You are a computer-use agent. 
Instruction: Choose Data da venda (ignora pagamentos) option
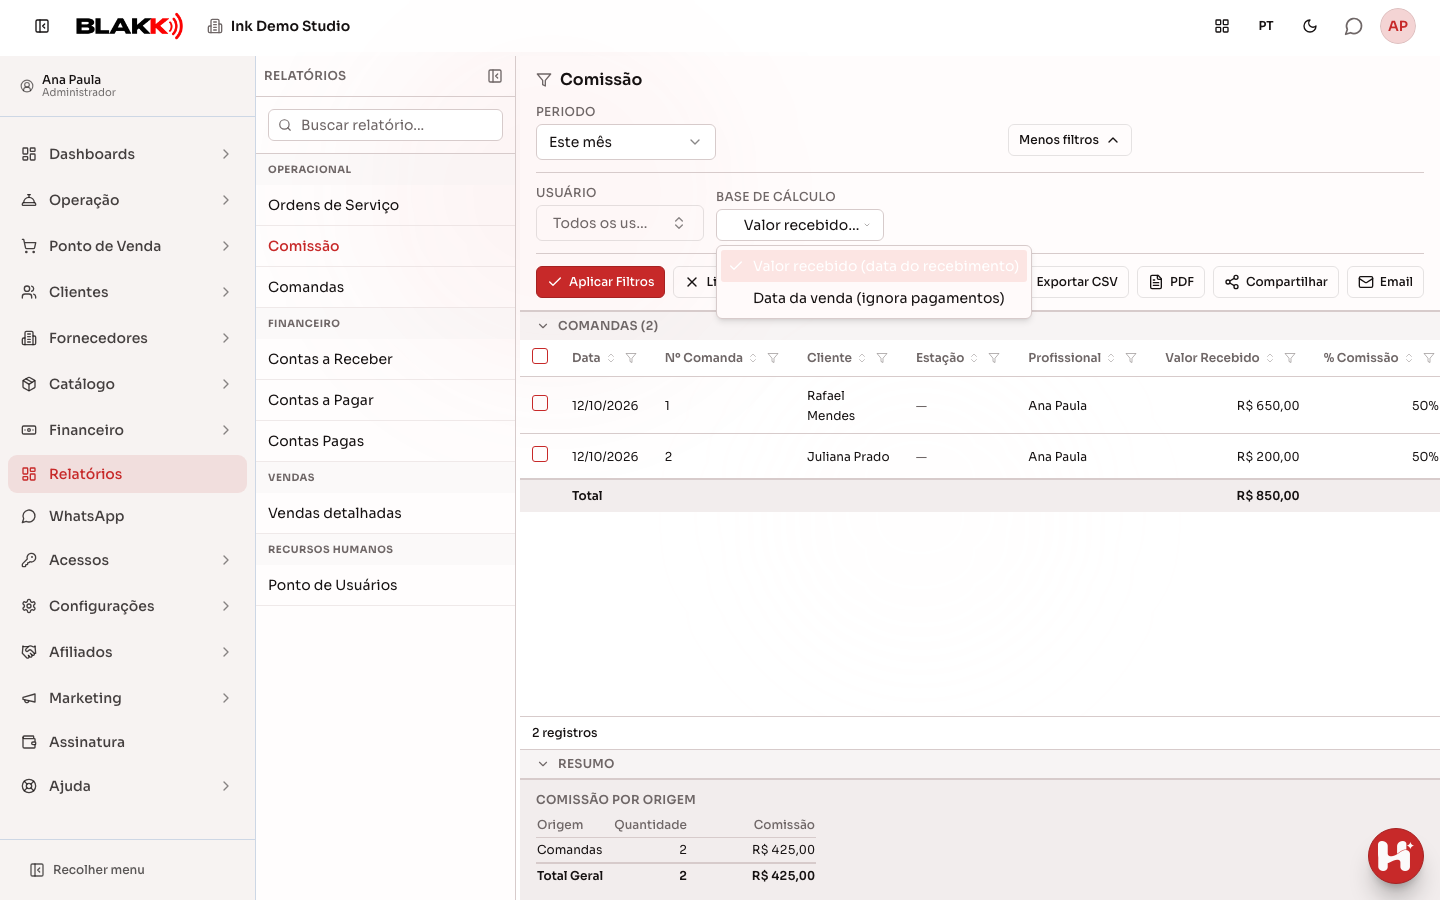pyautogui.click(x=875, y=298)
